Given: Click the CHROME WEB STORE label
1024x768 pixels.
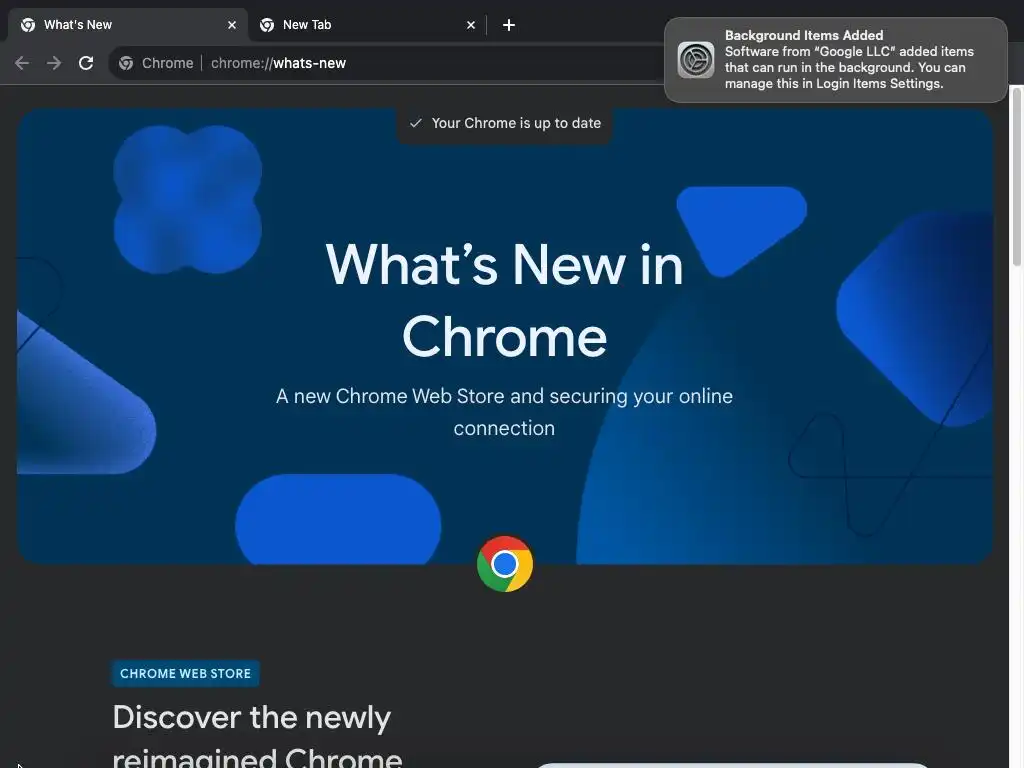Looking at the screenshot, I should point(185,673).
